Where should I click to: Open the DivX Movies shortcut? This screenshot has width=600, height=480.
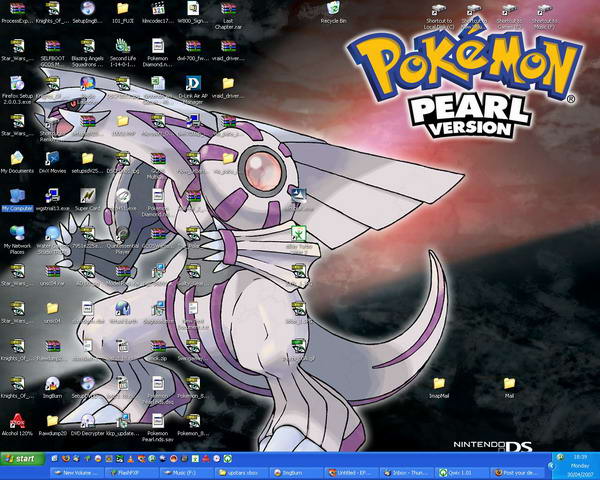coord(52,163)
